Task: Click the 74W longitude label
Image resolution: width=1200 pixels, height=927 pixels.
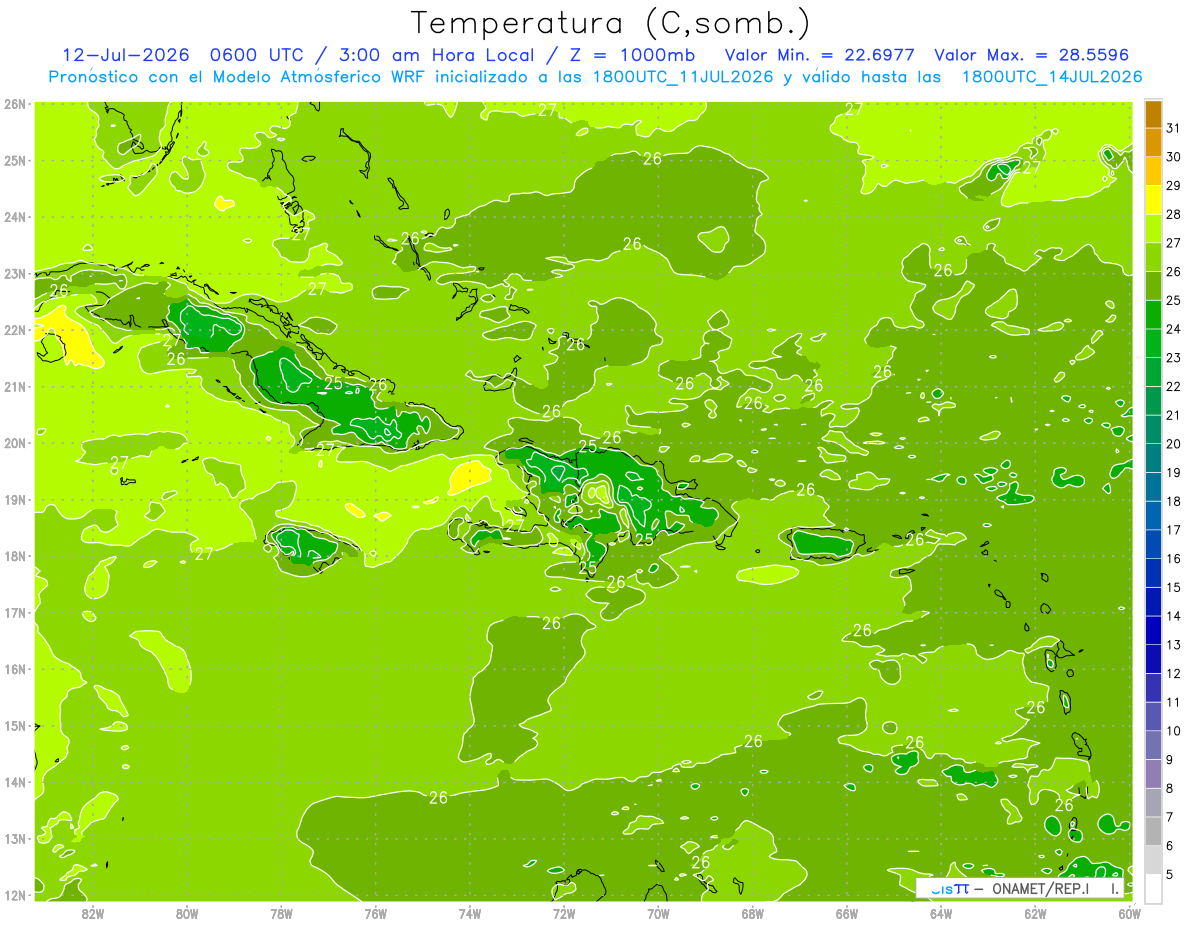Action: [x=470, y=913]
